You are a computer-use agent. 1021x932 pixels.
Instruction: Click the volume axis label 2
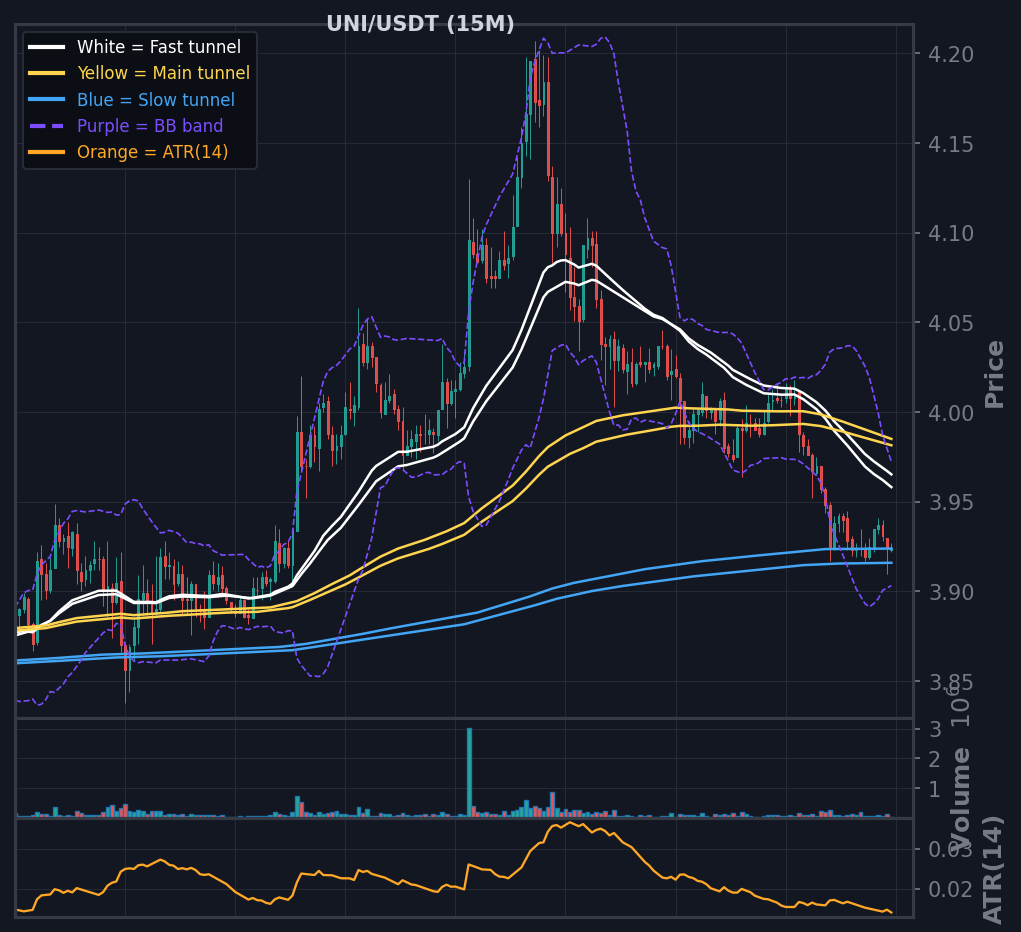(x=935, y=759)
